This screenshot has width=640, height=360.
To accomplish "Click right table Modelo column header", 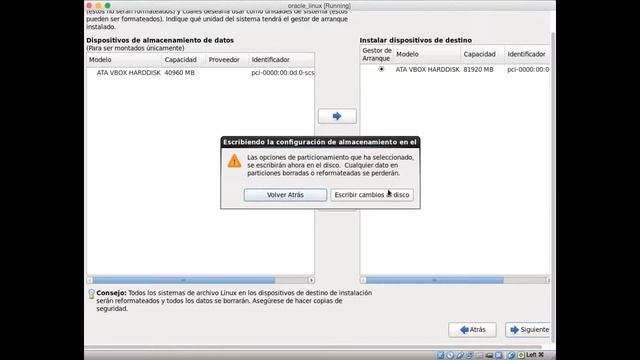I will point(427,54).
